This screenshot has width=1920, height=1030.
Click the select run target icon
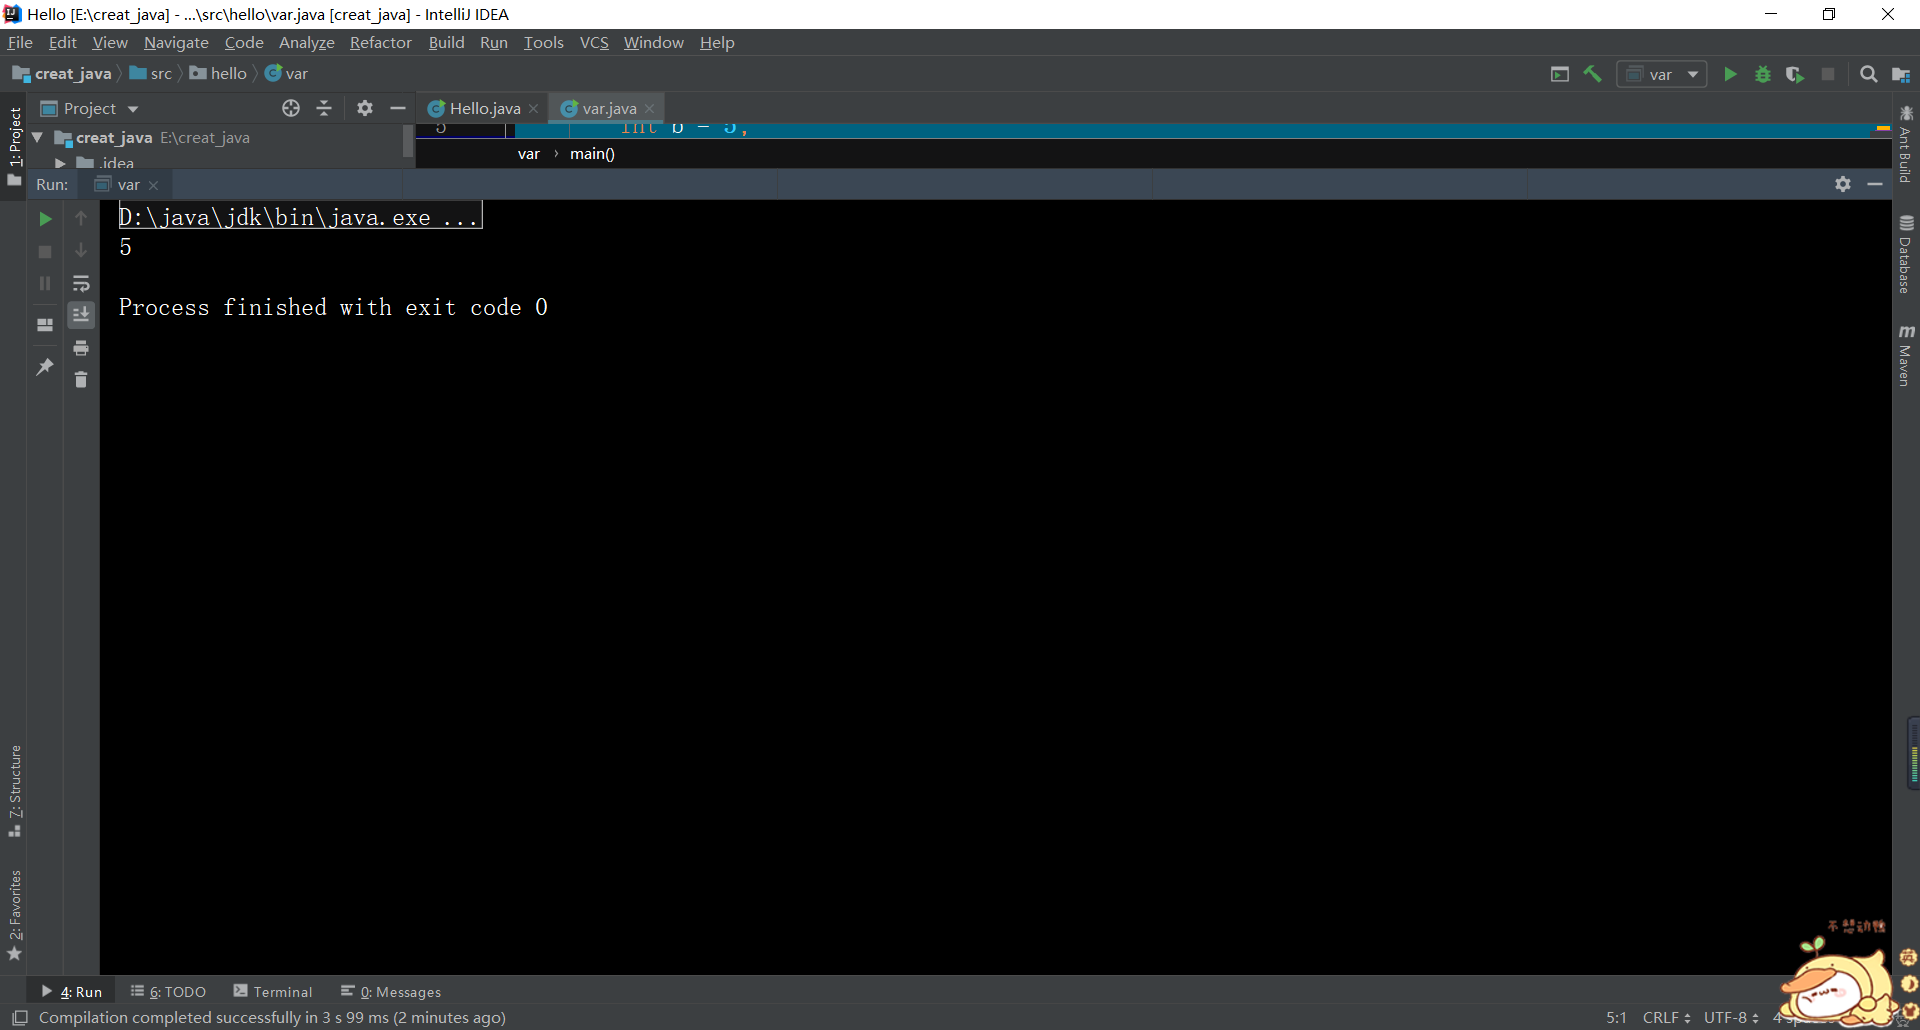(x=1560, y=74)
